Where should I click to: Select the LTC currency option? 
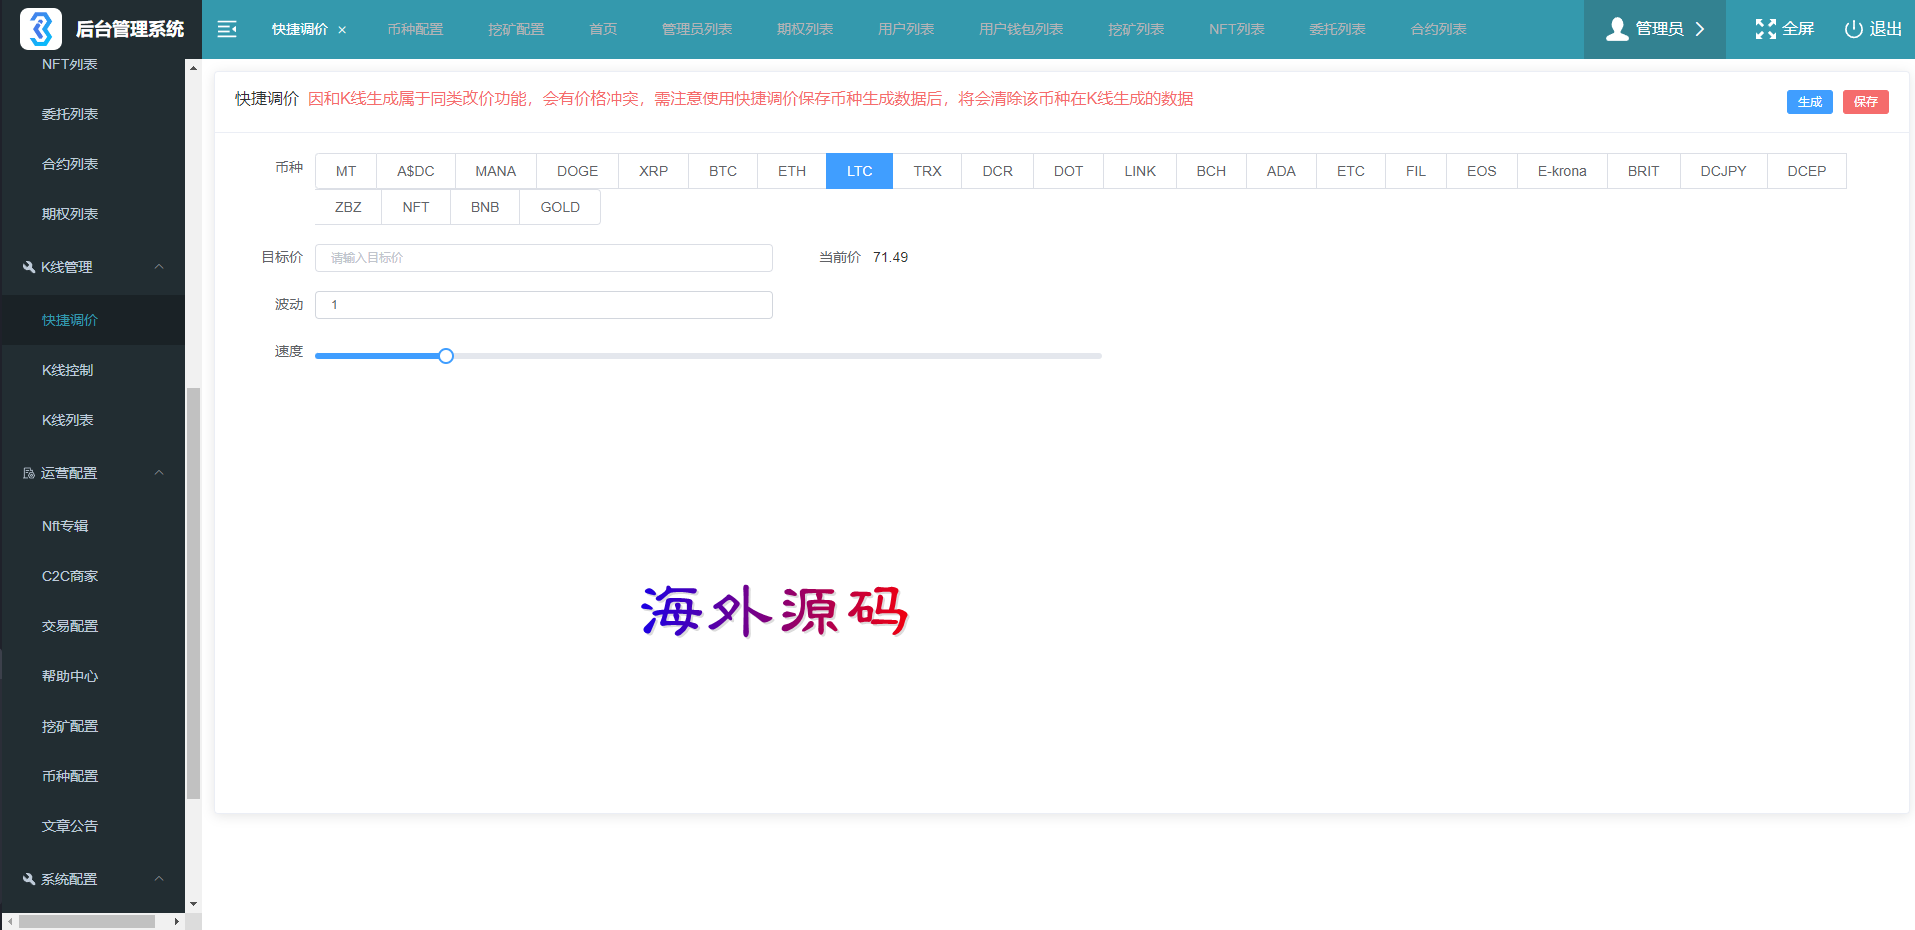[x=860, y=171]
